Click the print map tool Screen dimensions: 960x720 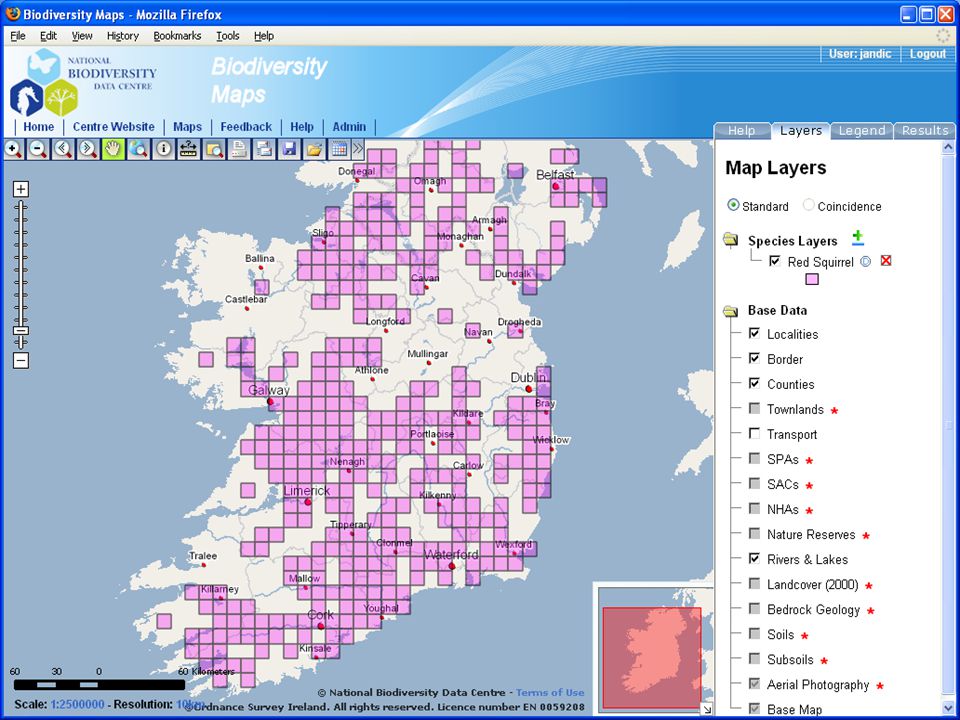pos(264,149)
